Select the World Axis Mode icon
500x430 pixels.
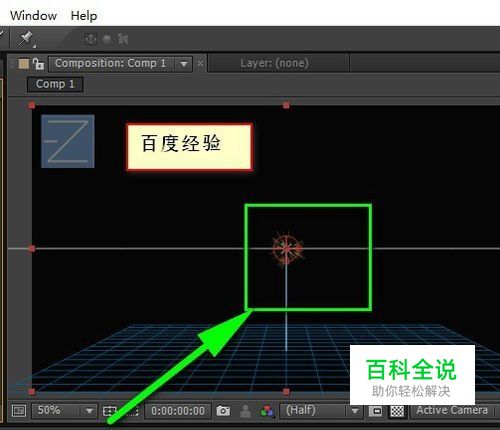click(107, 40)
